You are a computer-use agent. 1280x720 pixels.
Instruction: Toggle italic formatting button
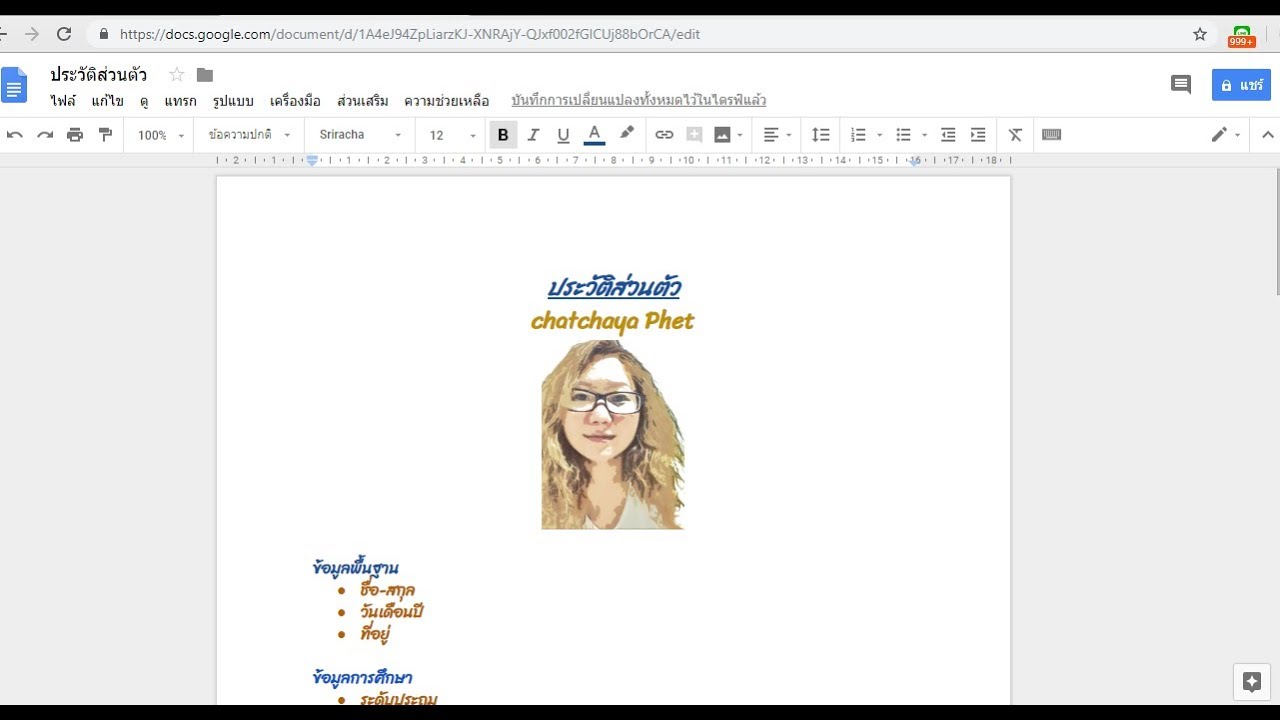(533, 135)
